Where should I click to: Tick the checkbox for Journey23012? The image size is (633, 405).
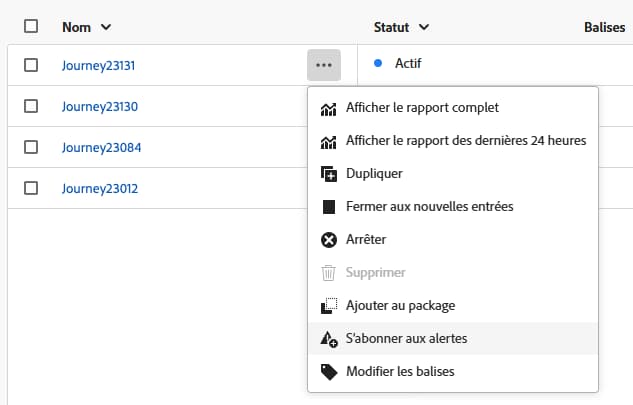[x=31, y=188]
